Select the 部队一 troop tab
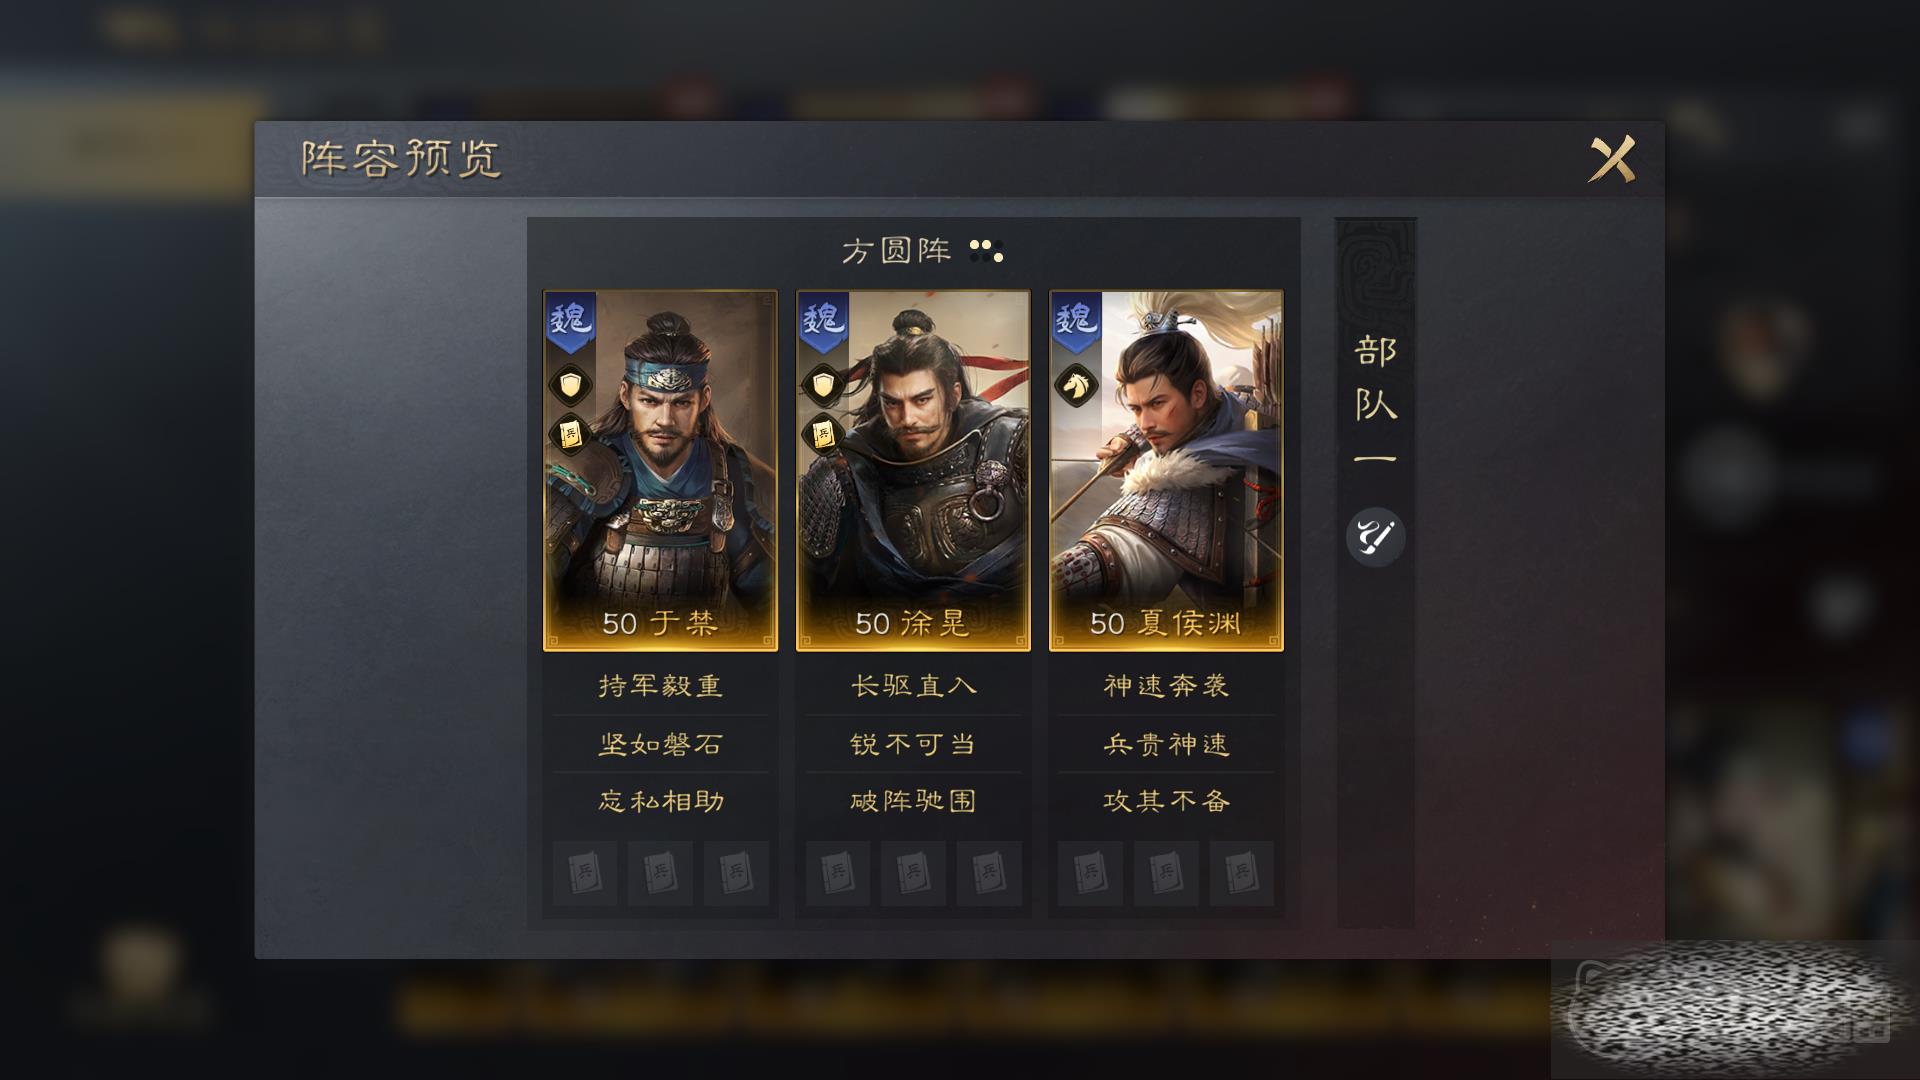The height and width of the screenshot is (1080, 1920). [1376, 404]
